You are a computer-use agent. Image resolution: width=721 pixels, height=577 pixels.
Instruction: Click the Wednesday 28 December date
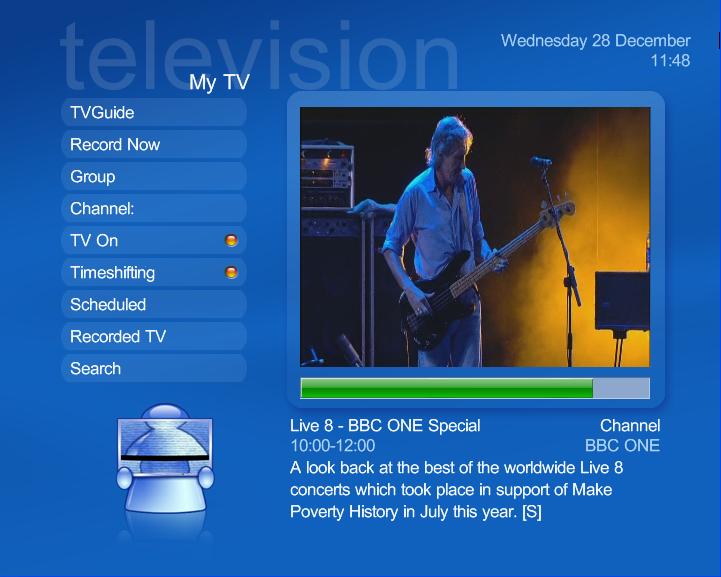pos(595,41)
